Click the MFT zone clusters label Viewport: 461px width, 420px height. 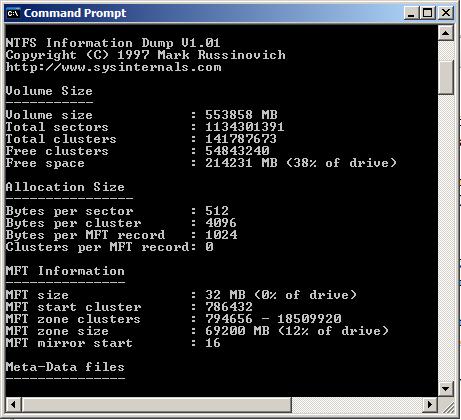73,319
